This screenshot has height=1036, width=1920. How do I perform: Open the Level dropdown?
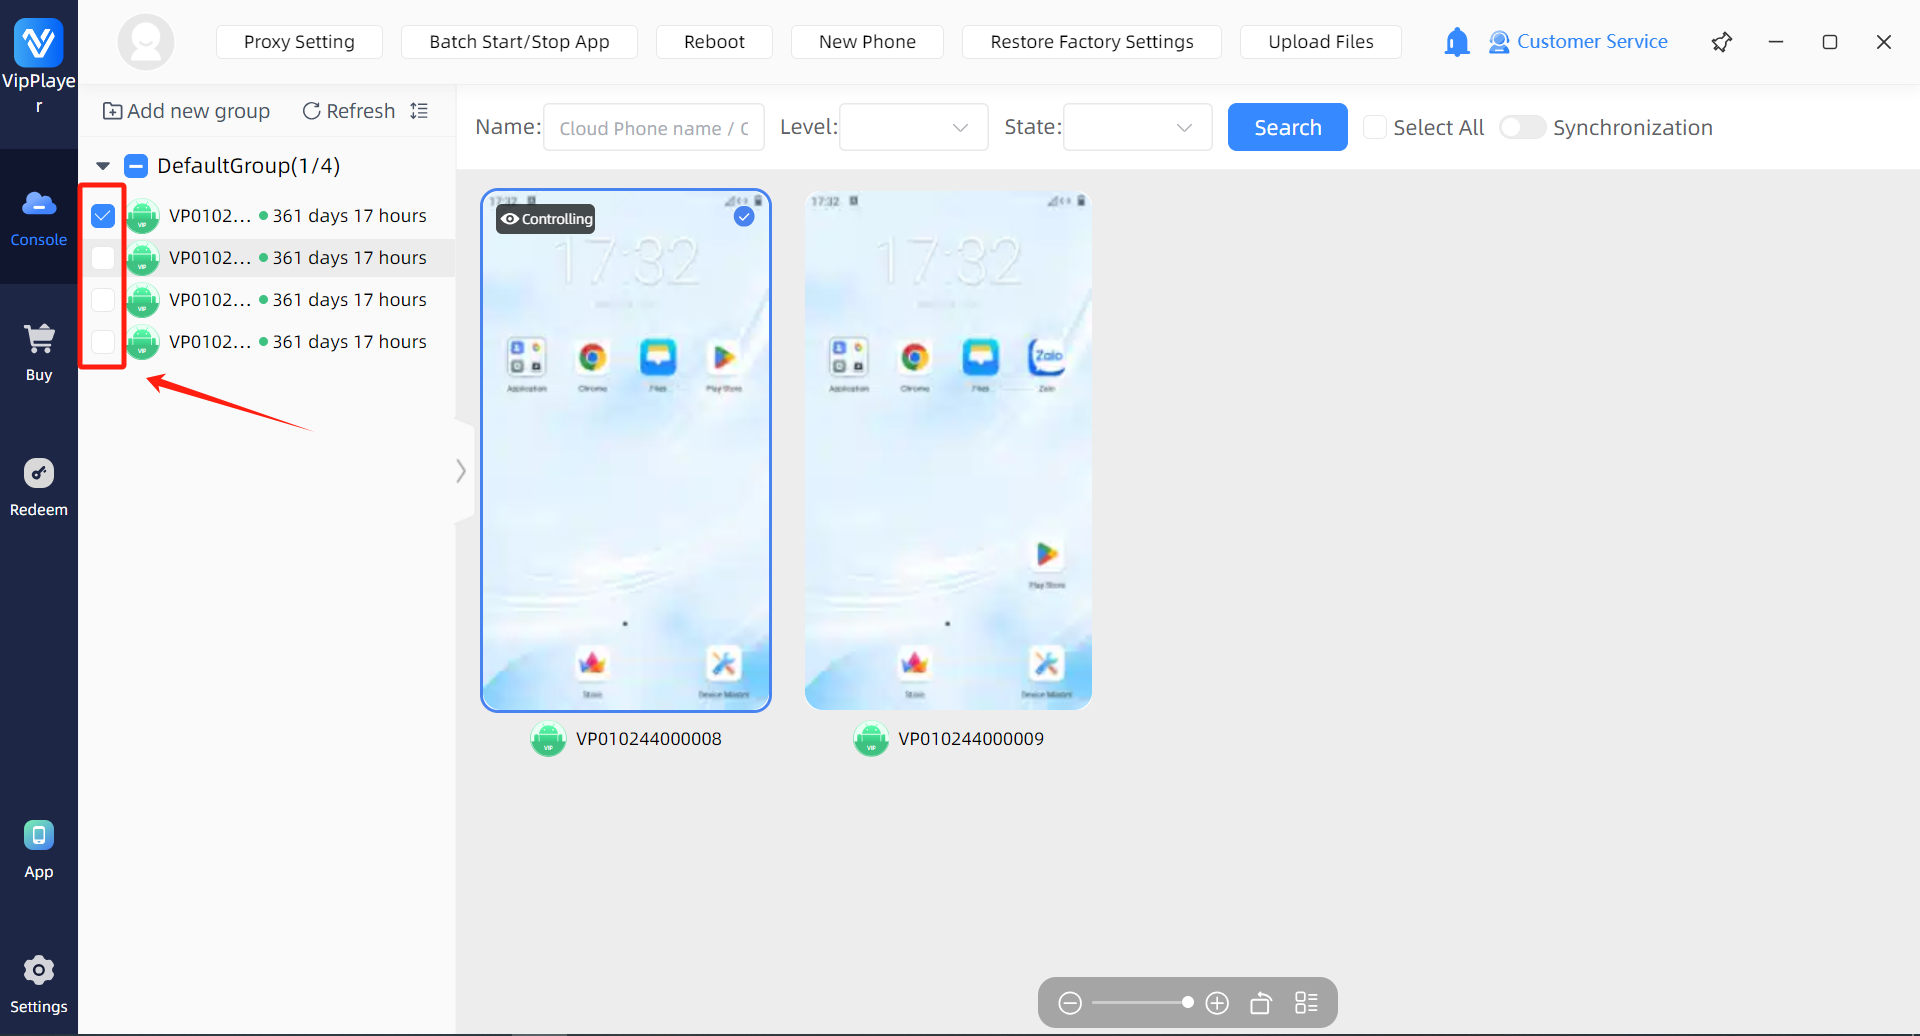(913, 128)
